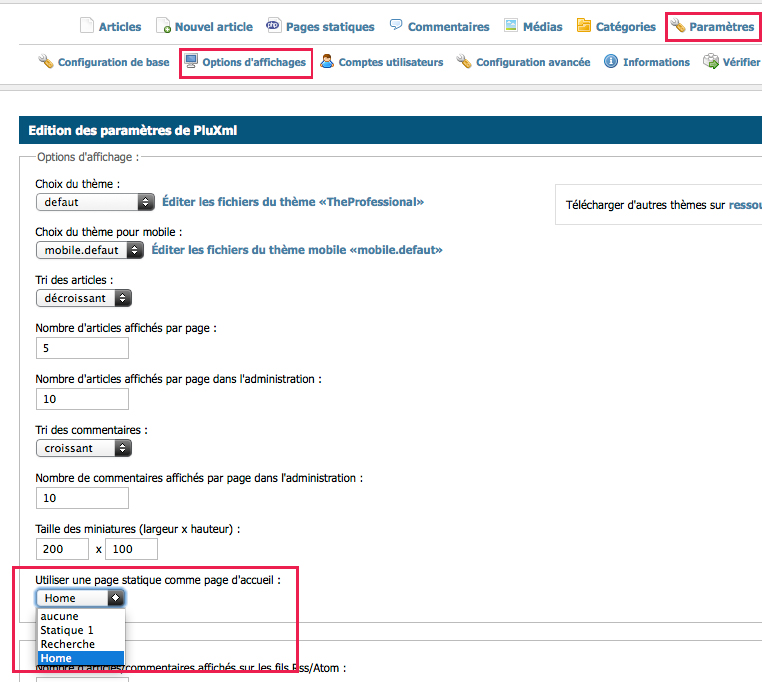
Task: Click the Informations globe icon
Action: (x=609, y=62)
